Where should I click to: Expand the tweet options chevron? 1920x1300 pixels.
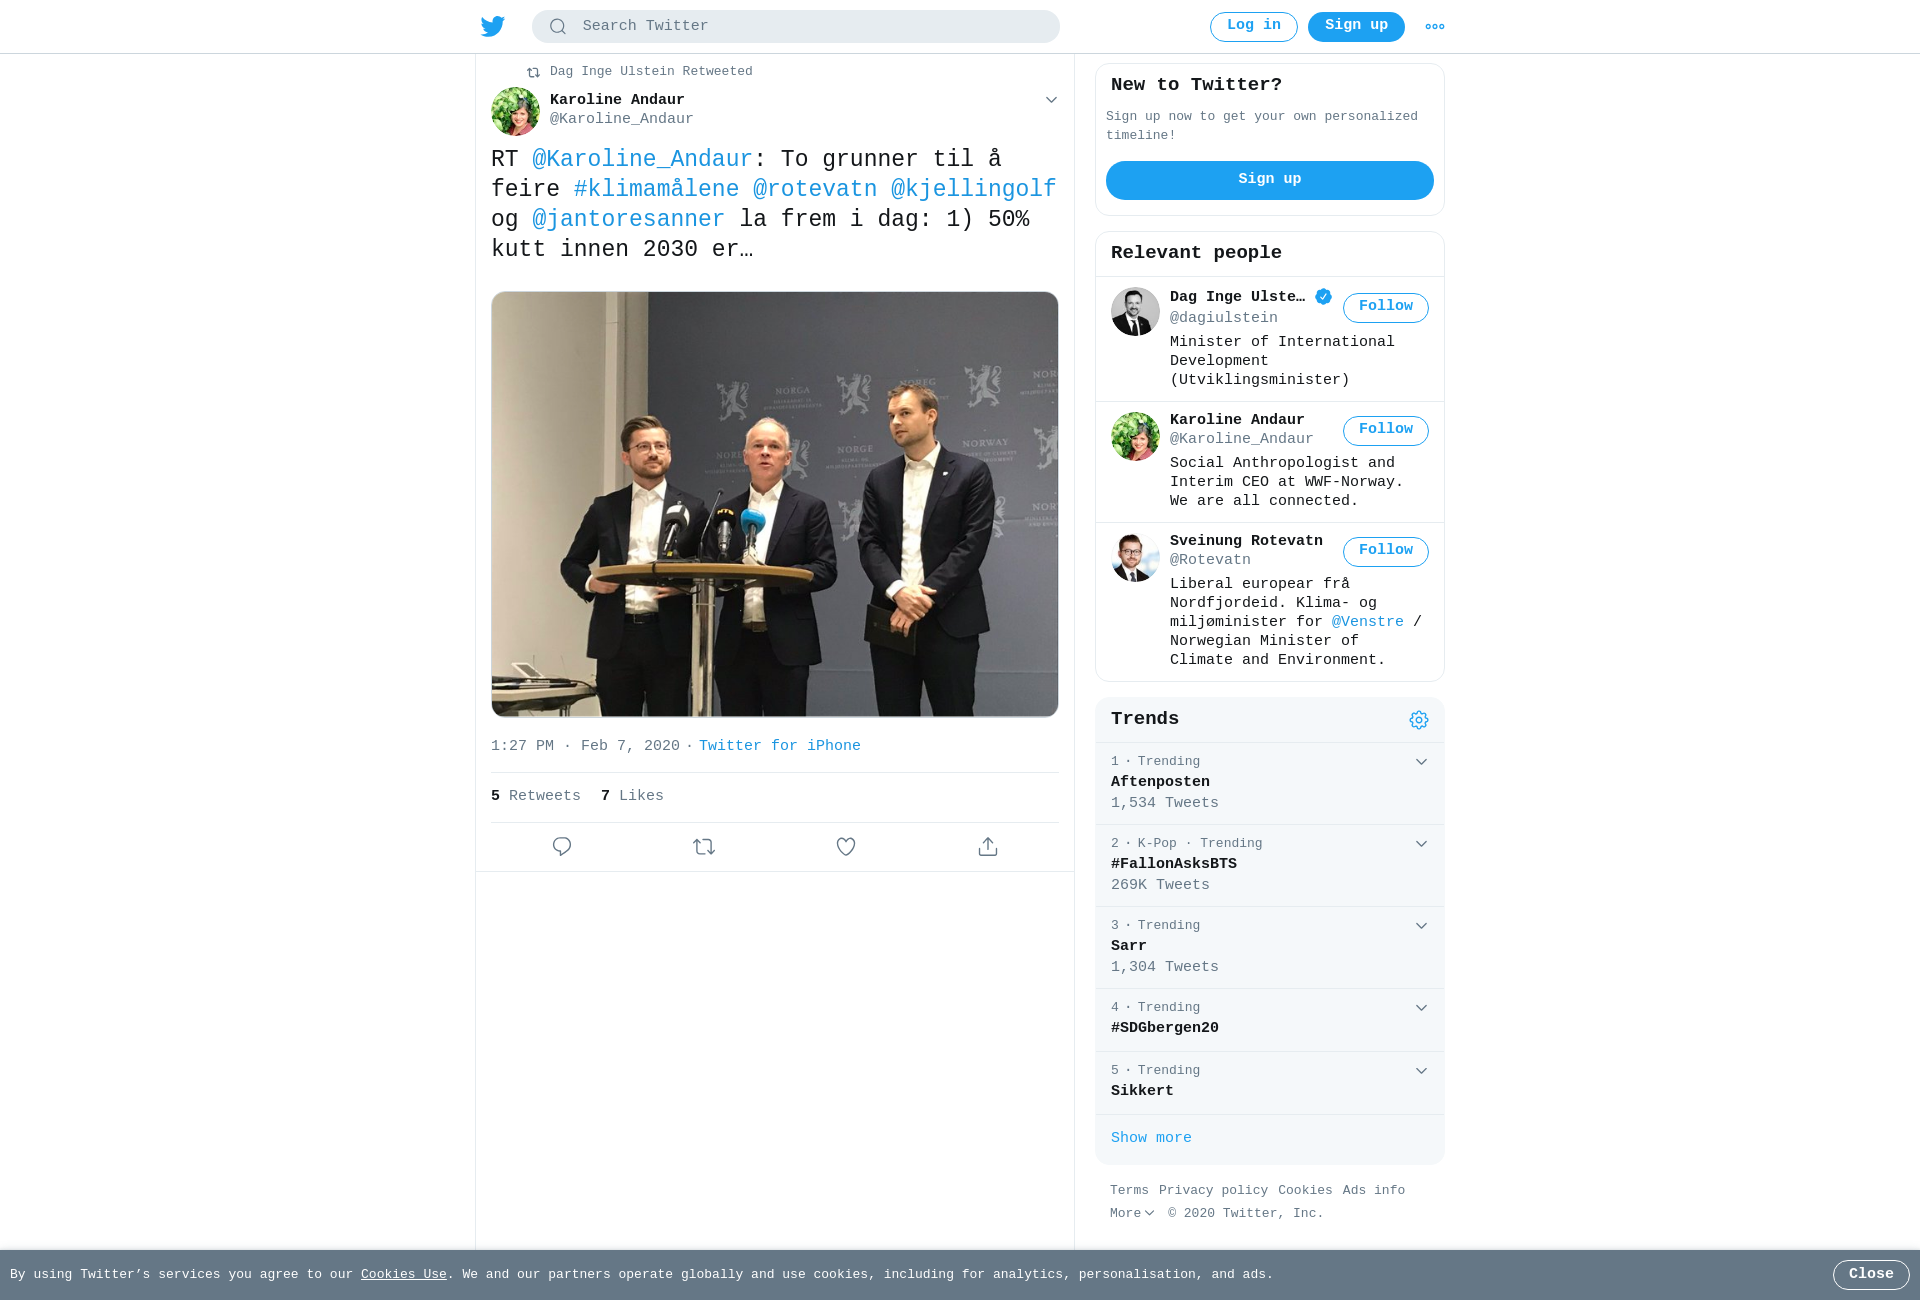coord(1051,100)
